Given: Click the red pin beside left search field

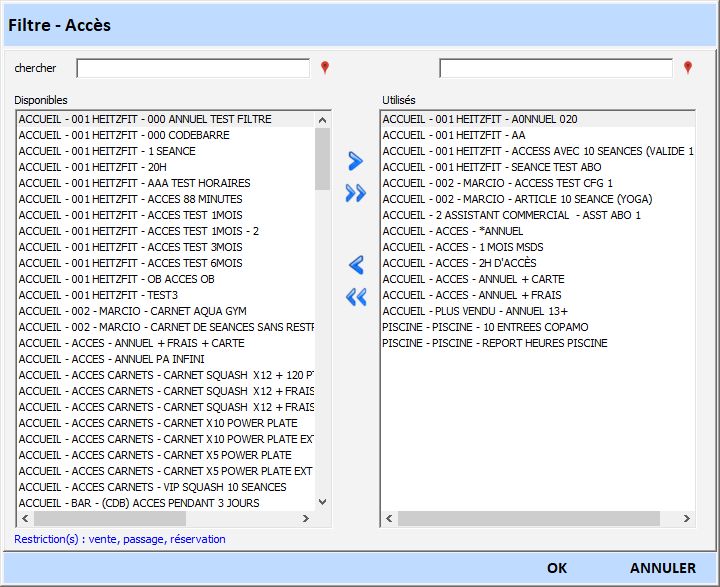Looking at the screenshot, I should 324,68.
